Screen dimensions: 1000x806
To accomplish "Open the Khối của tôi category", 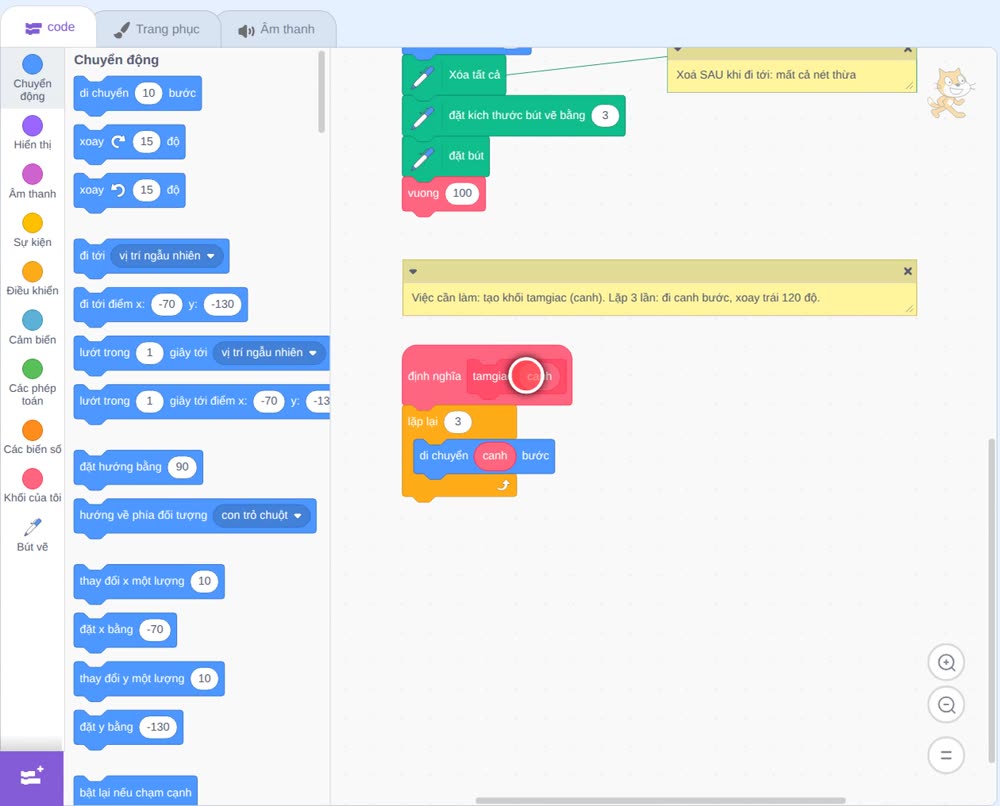I will point(33,486).
